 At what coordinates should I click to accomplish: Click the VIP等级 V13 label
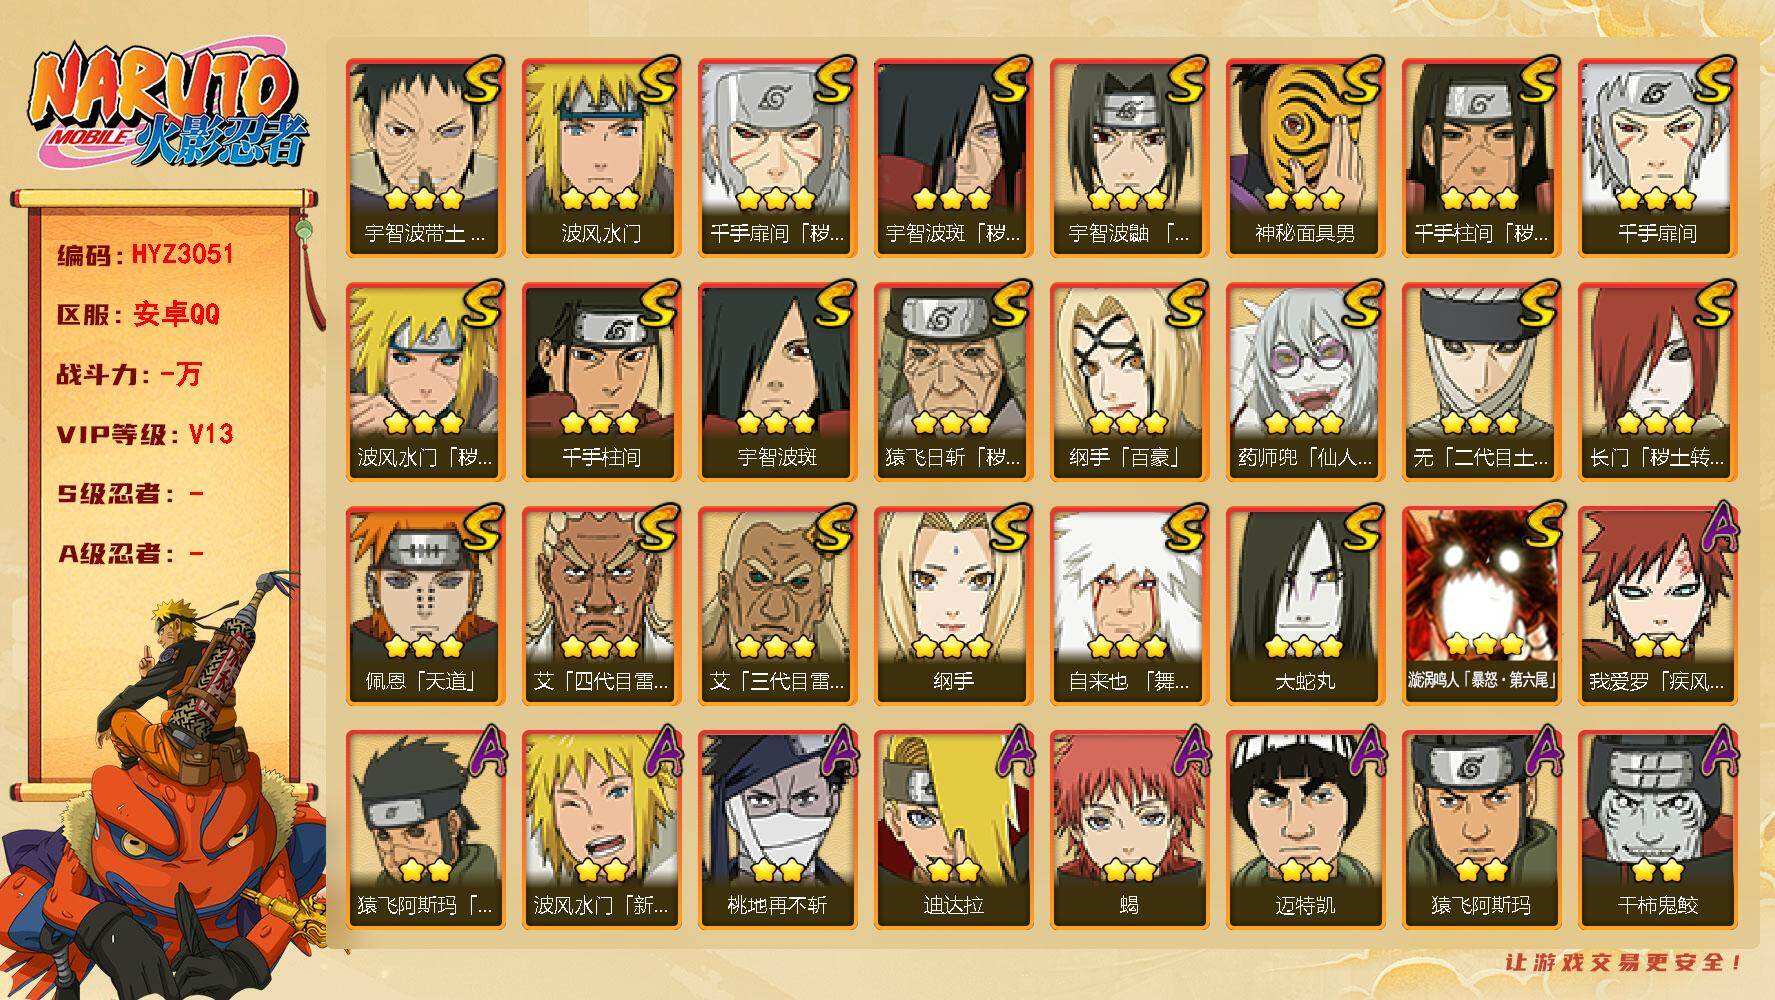tap(145, 434)
